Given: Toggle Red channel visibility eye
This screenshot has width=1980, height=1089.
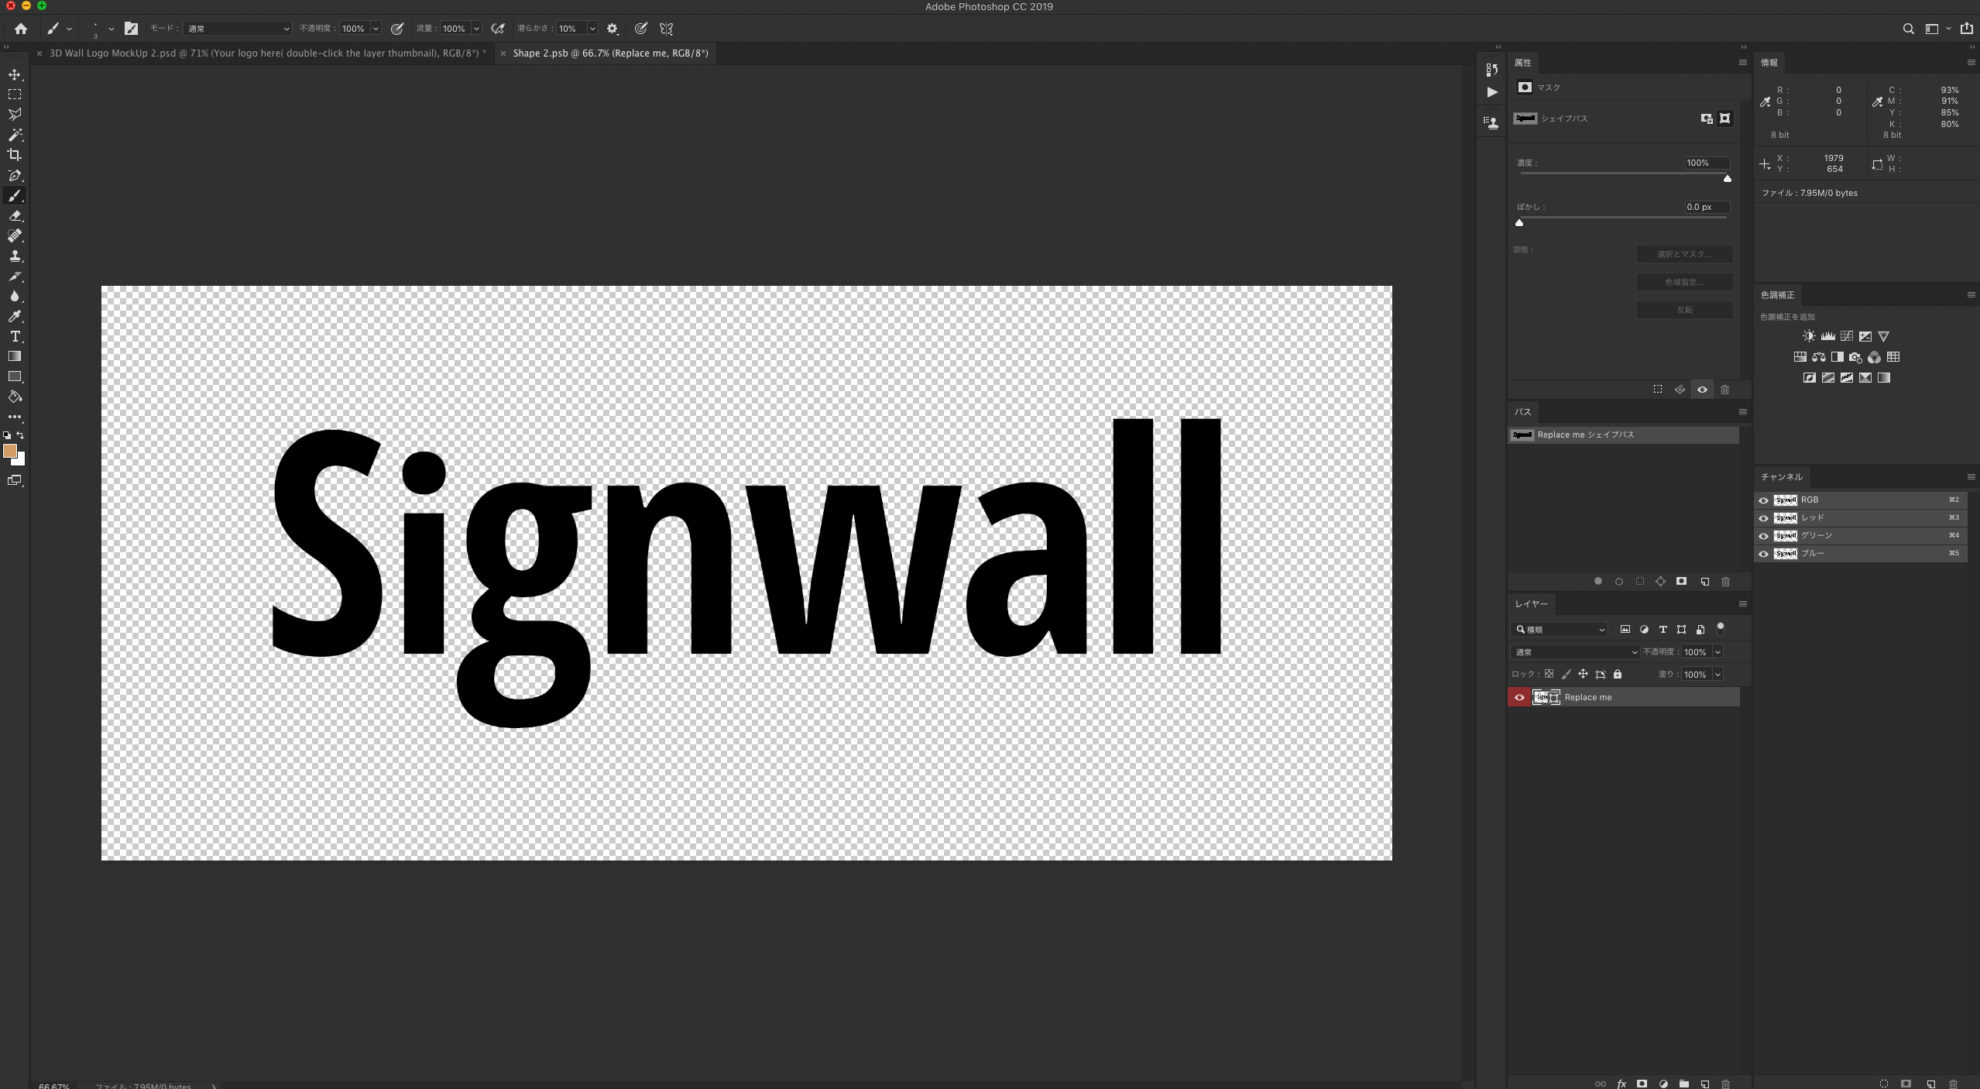Looking at the screenshot, I should coord(1763,518).
